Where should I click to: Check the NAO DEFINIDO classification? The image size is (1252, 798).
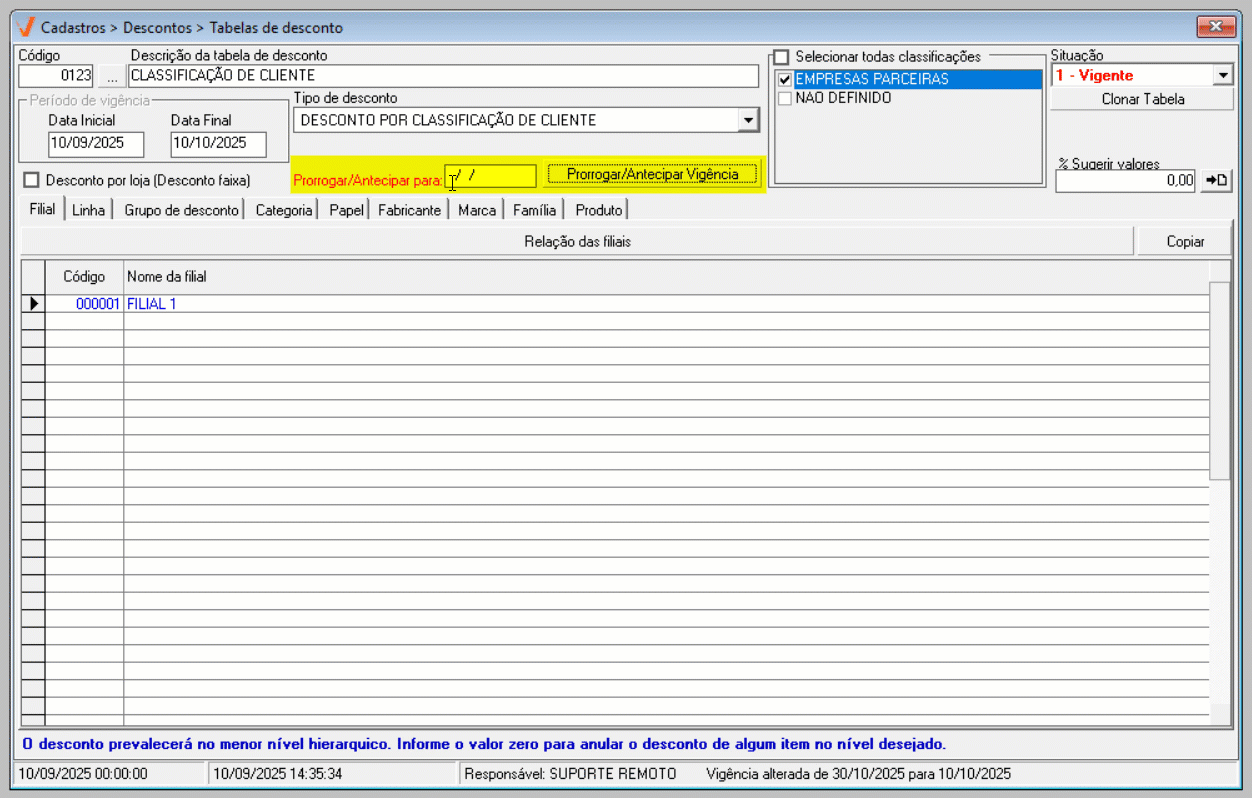[785, 98]
